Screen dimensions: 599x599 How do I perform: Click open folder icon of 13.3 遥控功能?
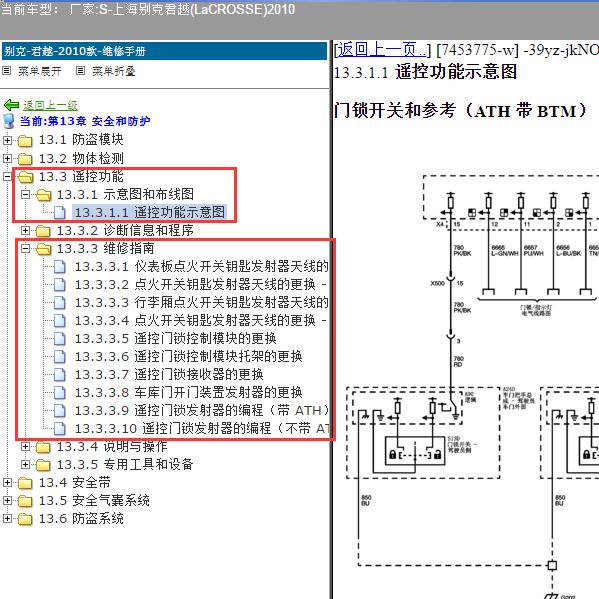pyautogui.click(x=25, y=176)
